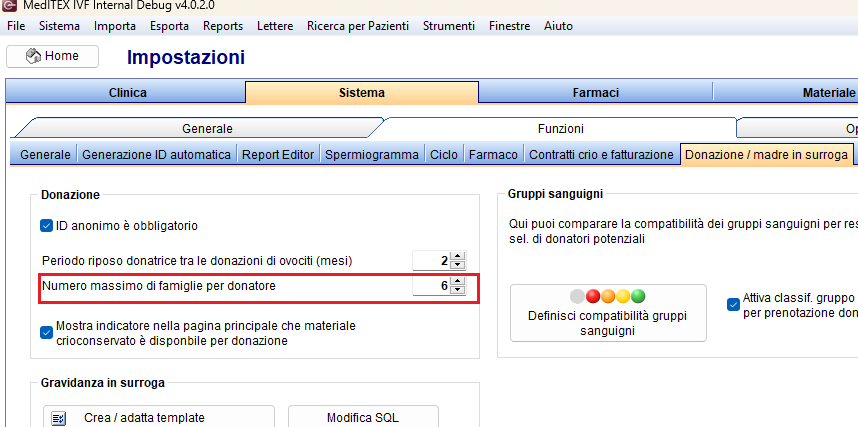
Task: Click Crea / adatta template button
Action: pyautogui.click(x=159, y=418)
